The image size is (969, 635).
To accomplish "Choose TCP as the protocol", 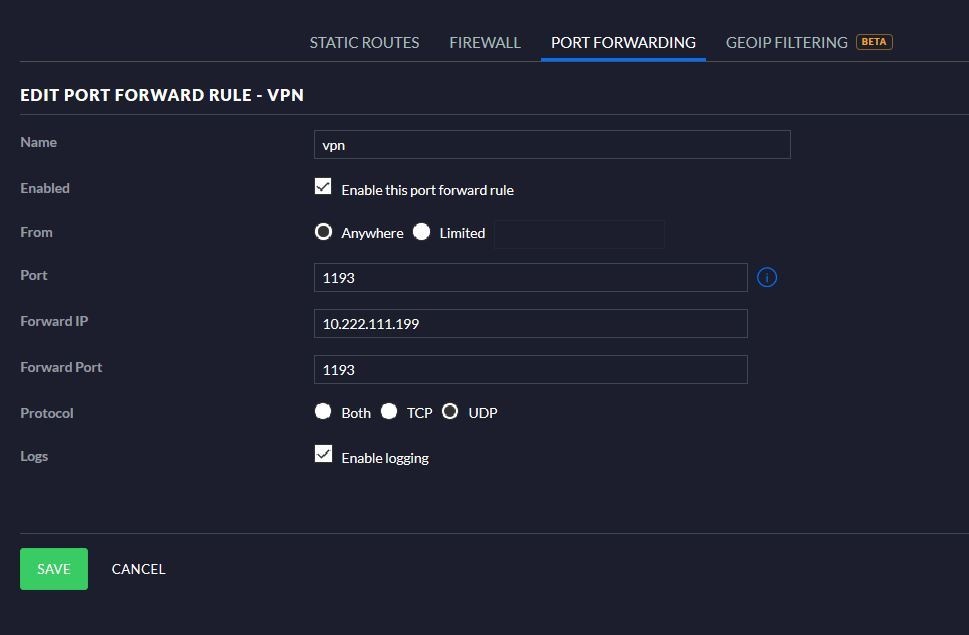I will pyautogui.click(x=389, y=412).
